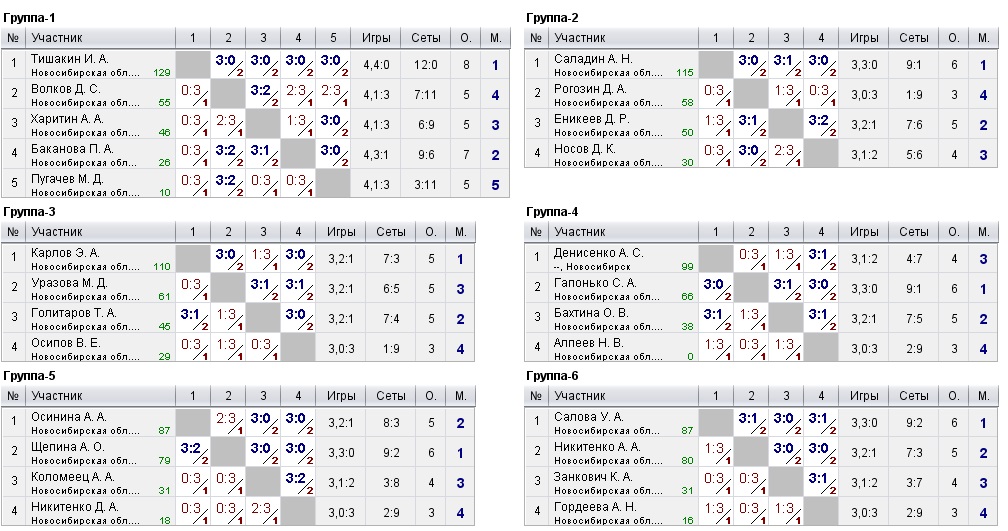Click participant Осинина А. А.
The height and width of the screenshot is (531, 1008).
coord(69,416)
